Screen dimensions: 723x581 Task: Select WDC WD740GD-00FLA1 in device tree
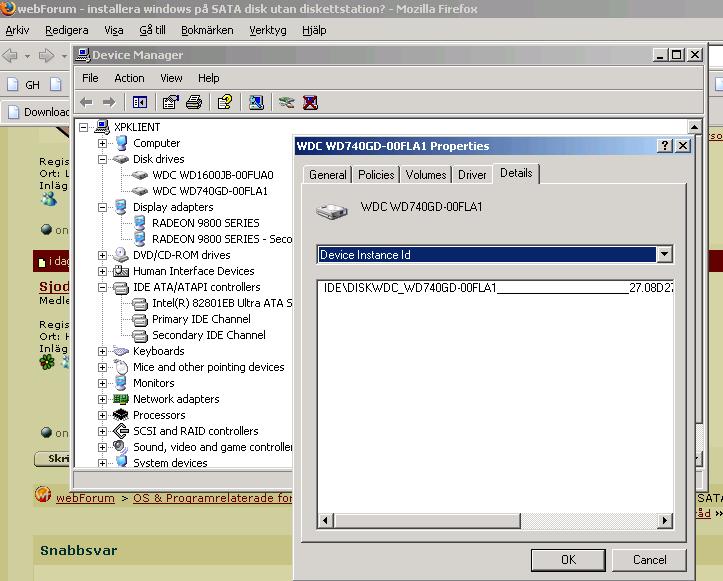210,191
